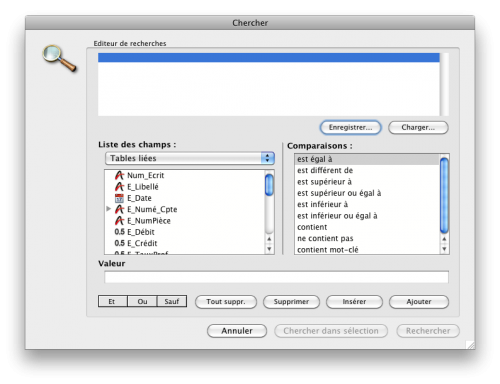This screenshot has height=384, width=500.
Task: Select the field E_Libellé
Action: pos(143,187)
